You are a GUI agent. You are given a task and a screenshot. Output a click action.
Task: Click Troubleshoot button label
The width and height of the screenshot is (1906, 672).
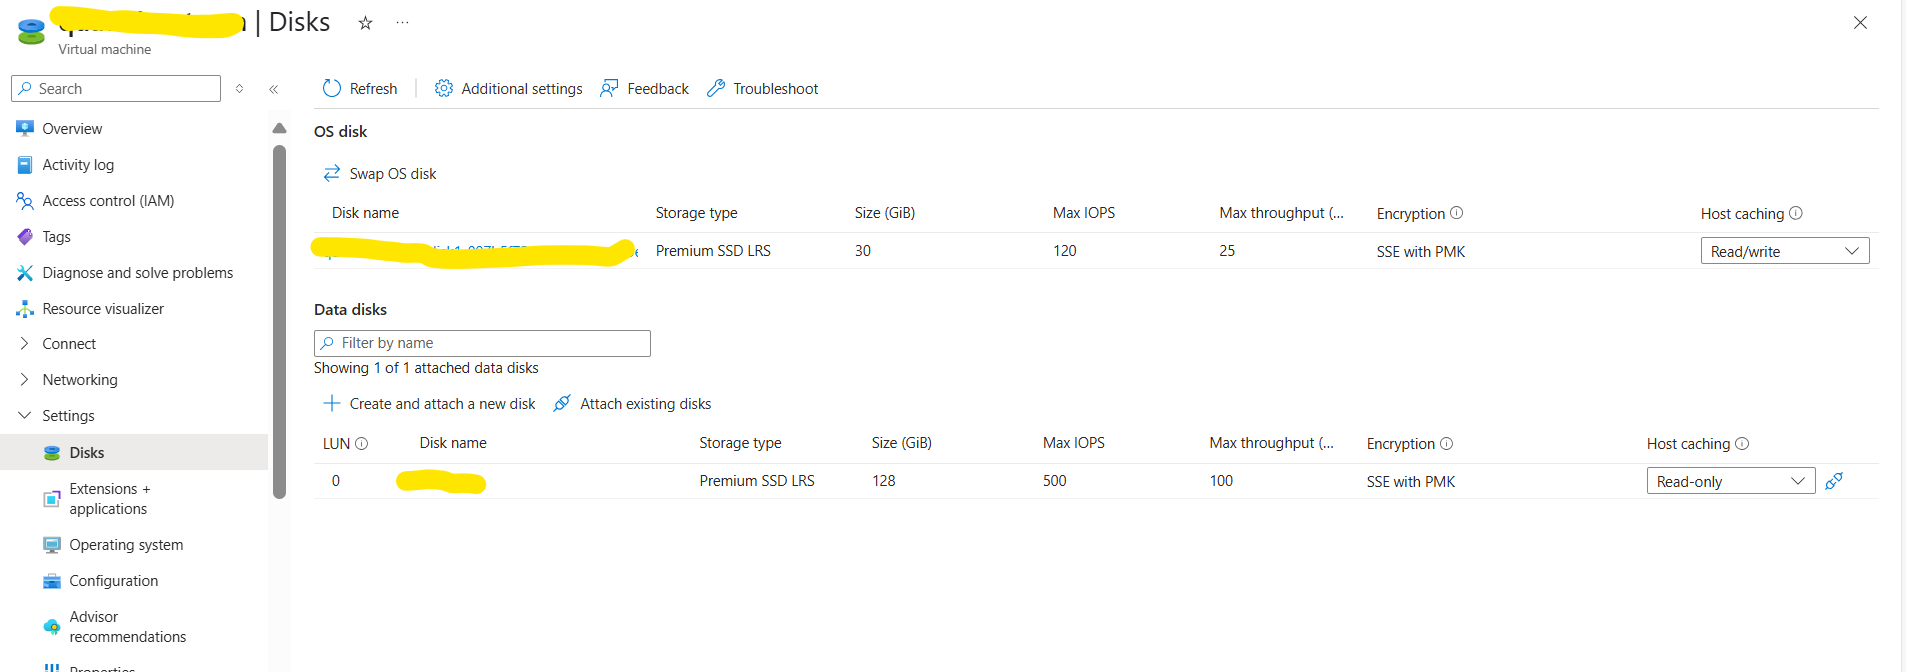coord(775,89)
